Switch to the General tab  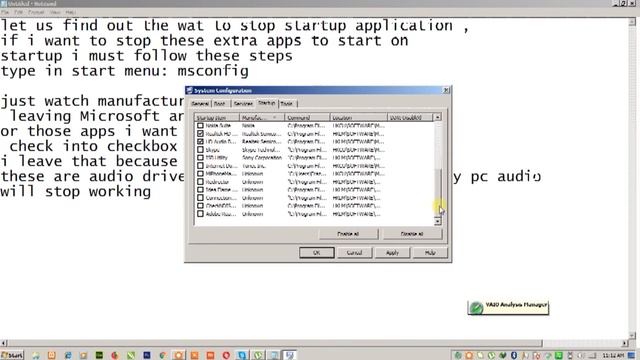click(x=200, y=104)
